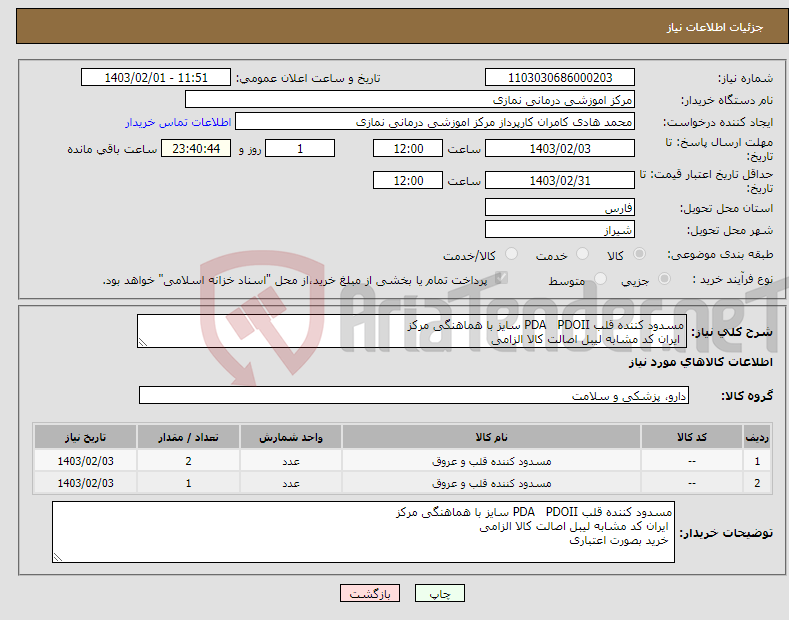Select the خدمت radio button
The image size is (789, 620).
pyautogui.click(x=582, y=254)
